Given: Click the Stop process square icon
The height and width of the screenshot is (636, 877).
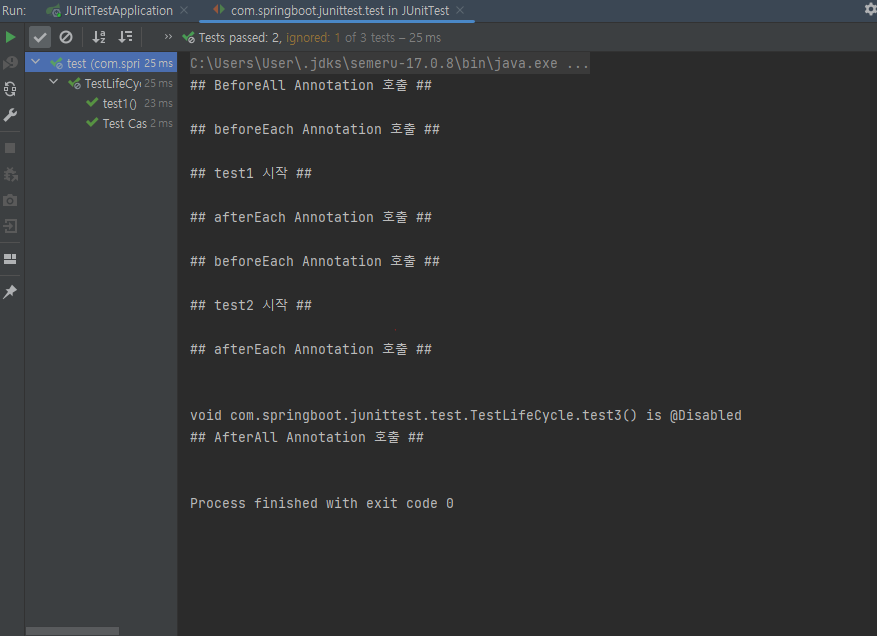Looking at the screenshot, I should point(10,148).
